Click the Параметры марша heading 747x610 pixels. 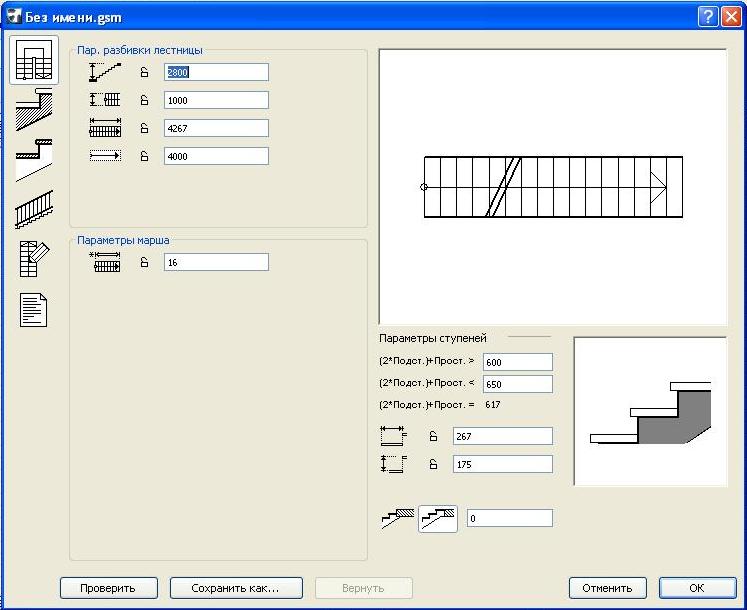[x=123, y=240]
